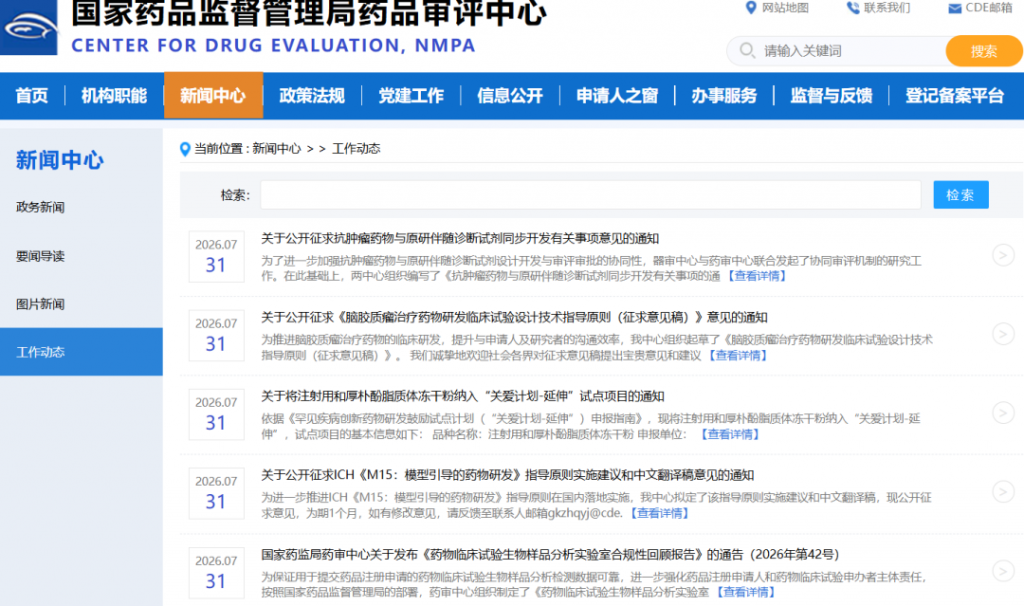Viewport: 1024px width, 606px height.
Task: Click 查看详情 under 脑胶质瘤 notice
Action: [x=737, y=355]
